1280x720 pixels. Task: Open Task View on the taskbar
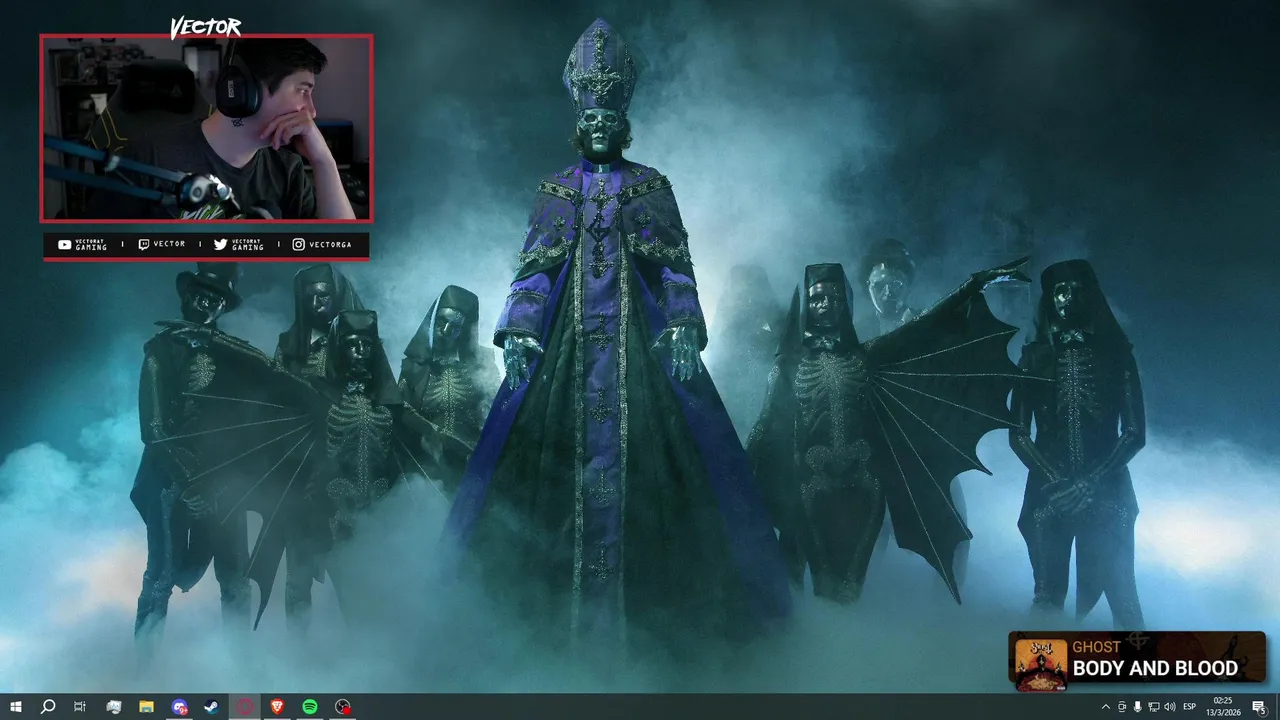pos(80,707)
